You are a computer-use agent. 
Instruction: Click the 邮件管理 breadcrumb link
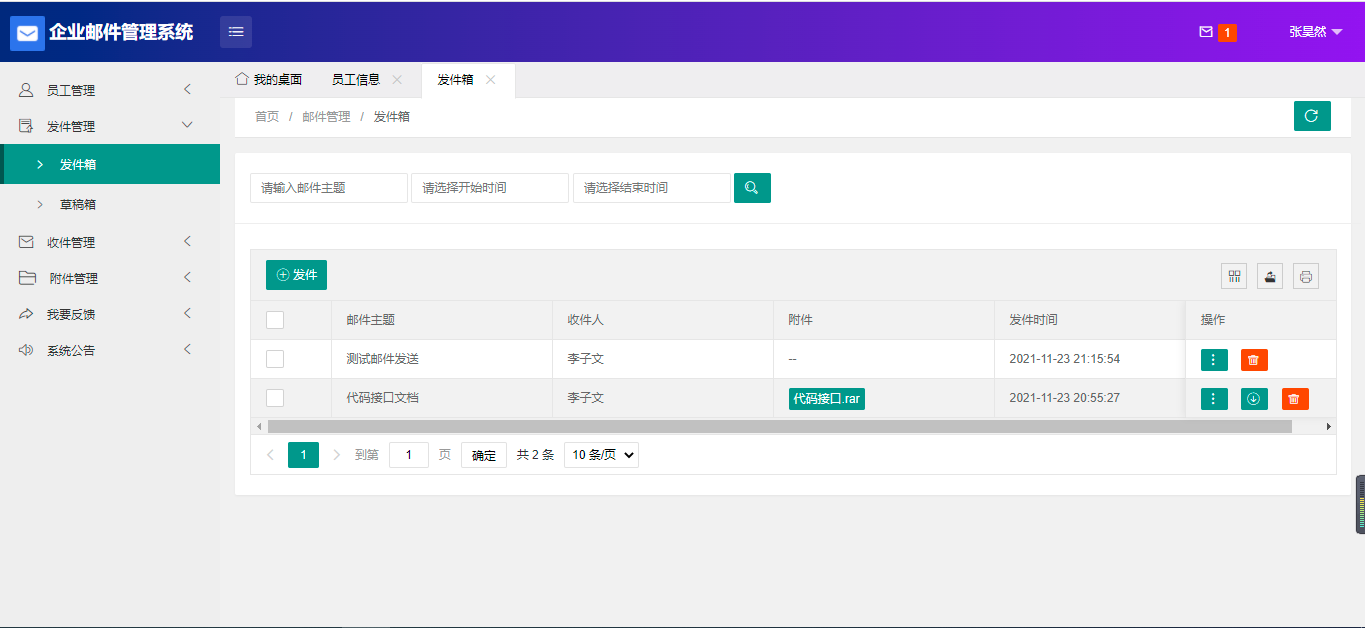(x=326, y=117)
